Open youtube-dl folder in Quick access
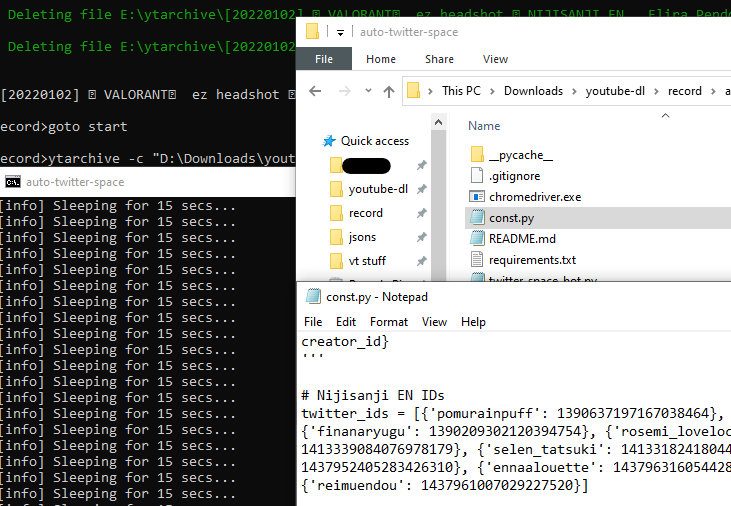 [378, 189]
